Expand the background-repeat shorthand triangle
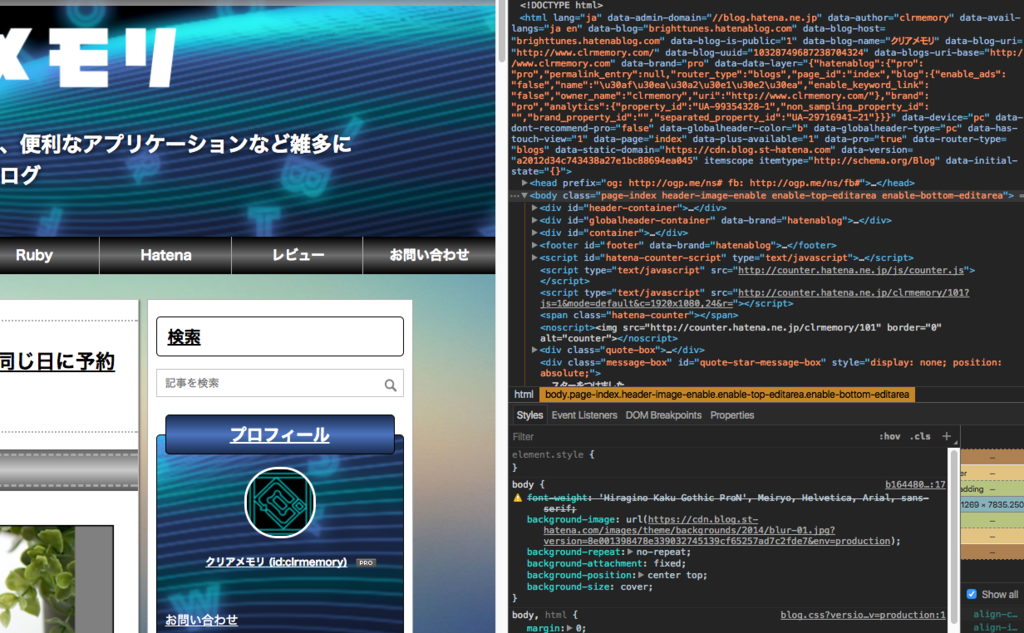Screen dimensions: 1024x633 coord(630,552)
